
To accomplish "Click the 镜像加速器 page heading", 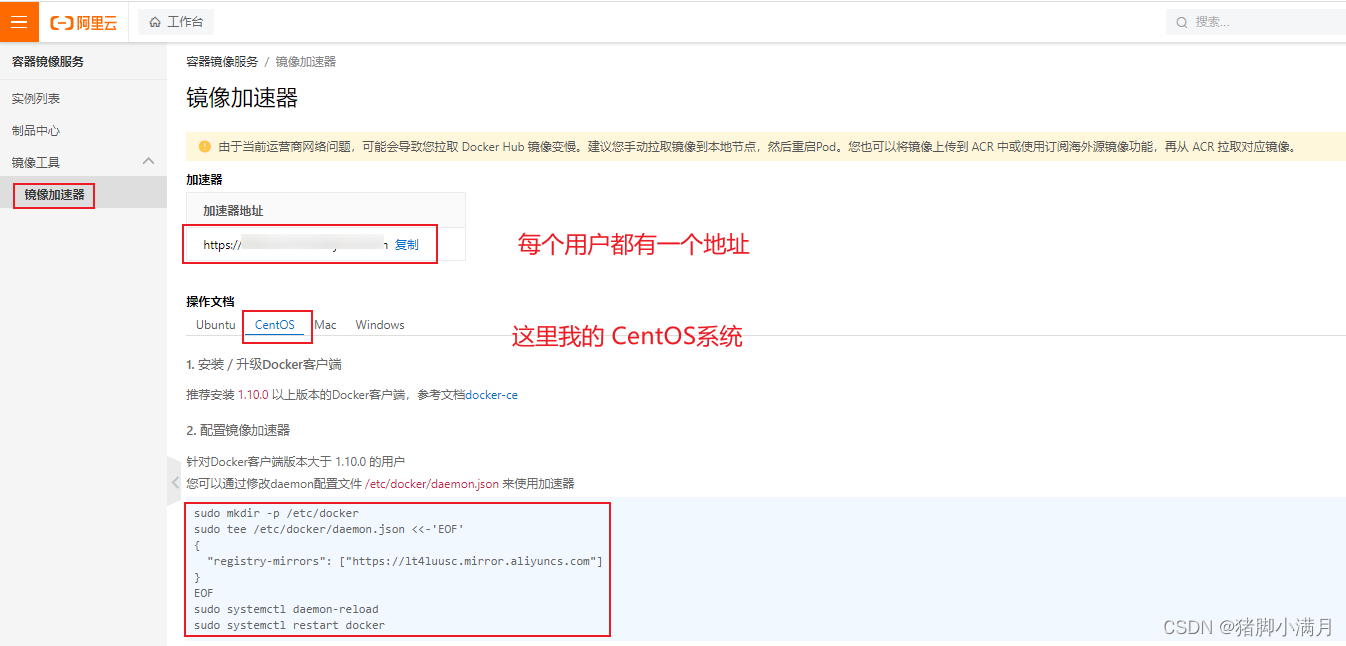I will point(242,98).
